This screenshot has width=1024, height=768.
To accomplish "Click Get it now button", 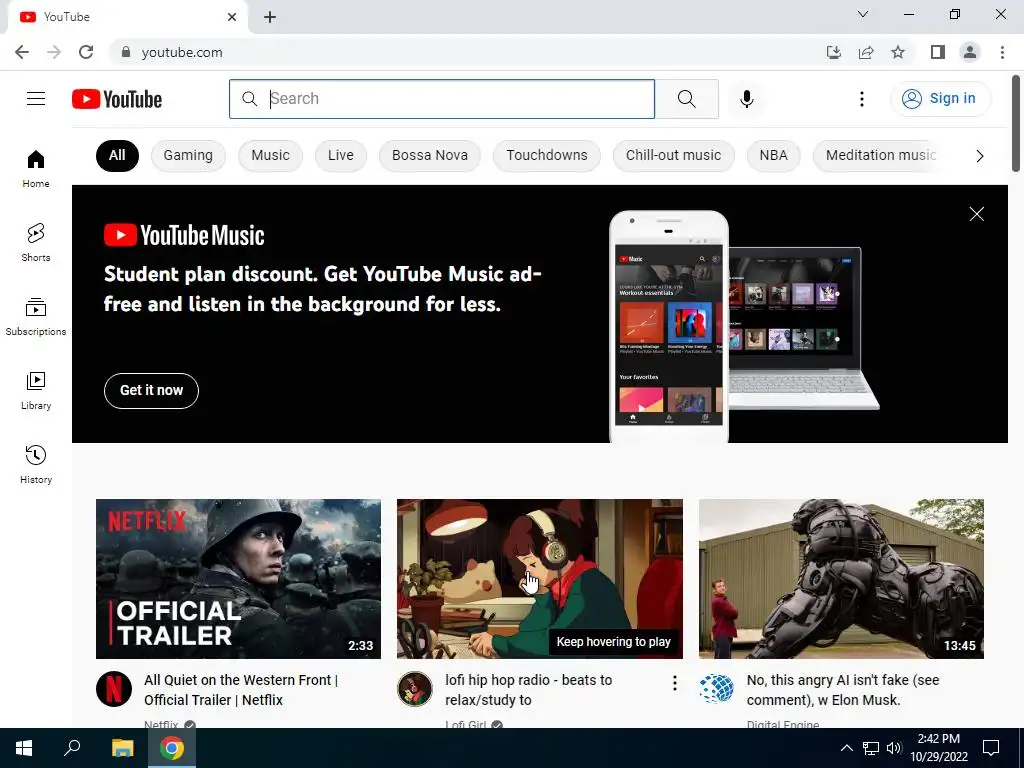I will 152,391.
